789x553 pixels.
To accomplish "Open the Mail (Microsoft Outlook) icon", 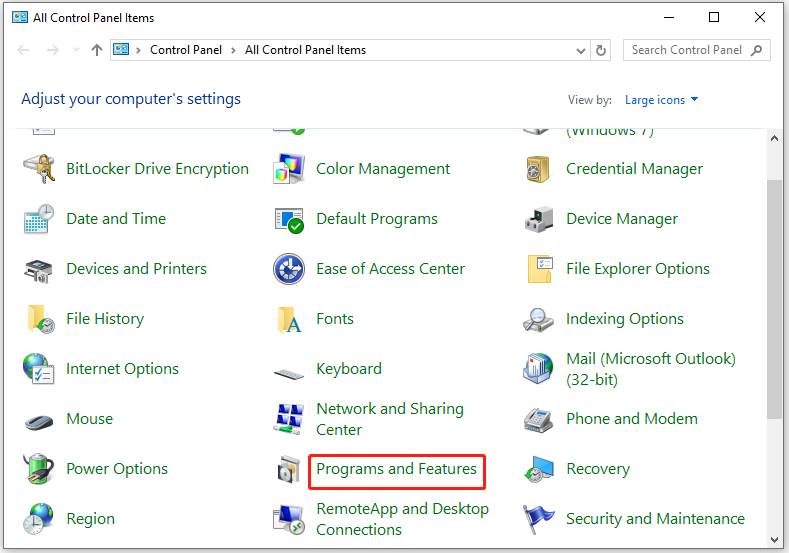I will click(x=539, y=369).
